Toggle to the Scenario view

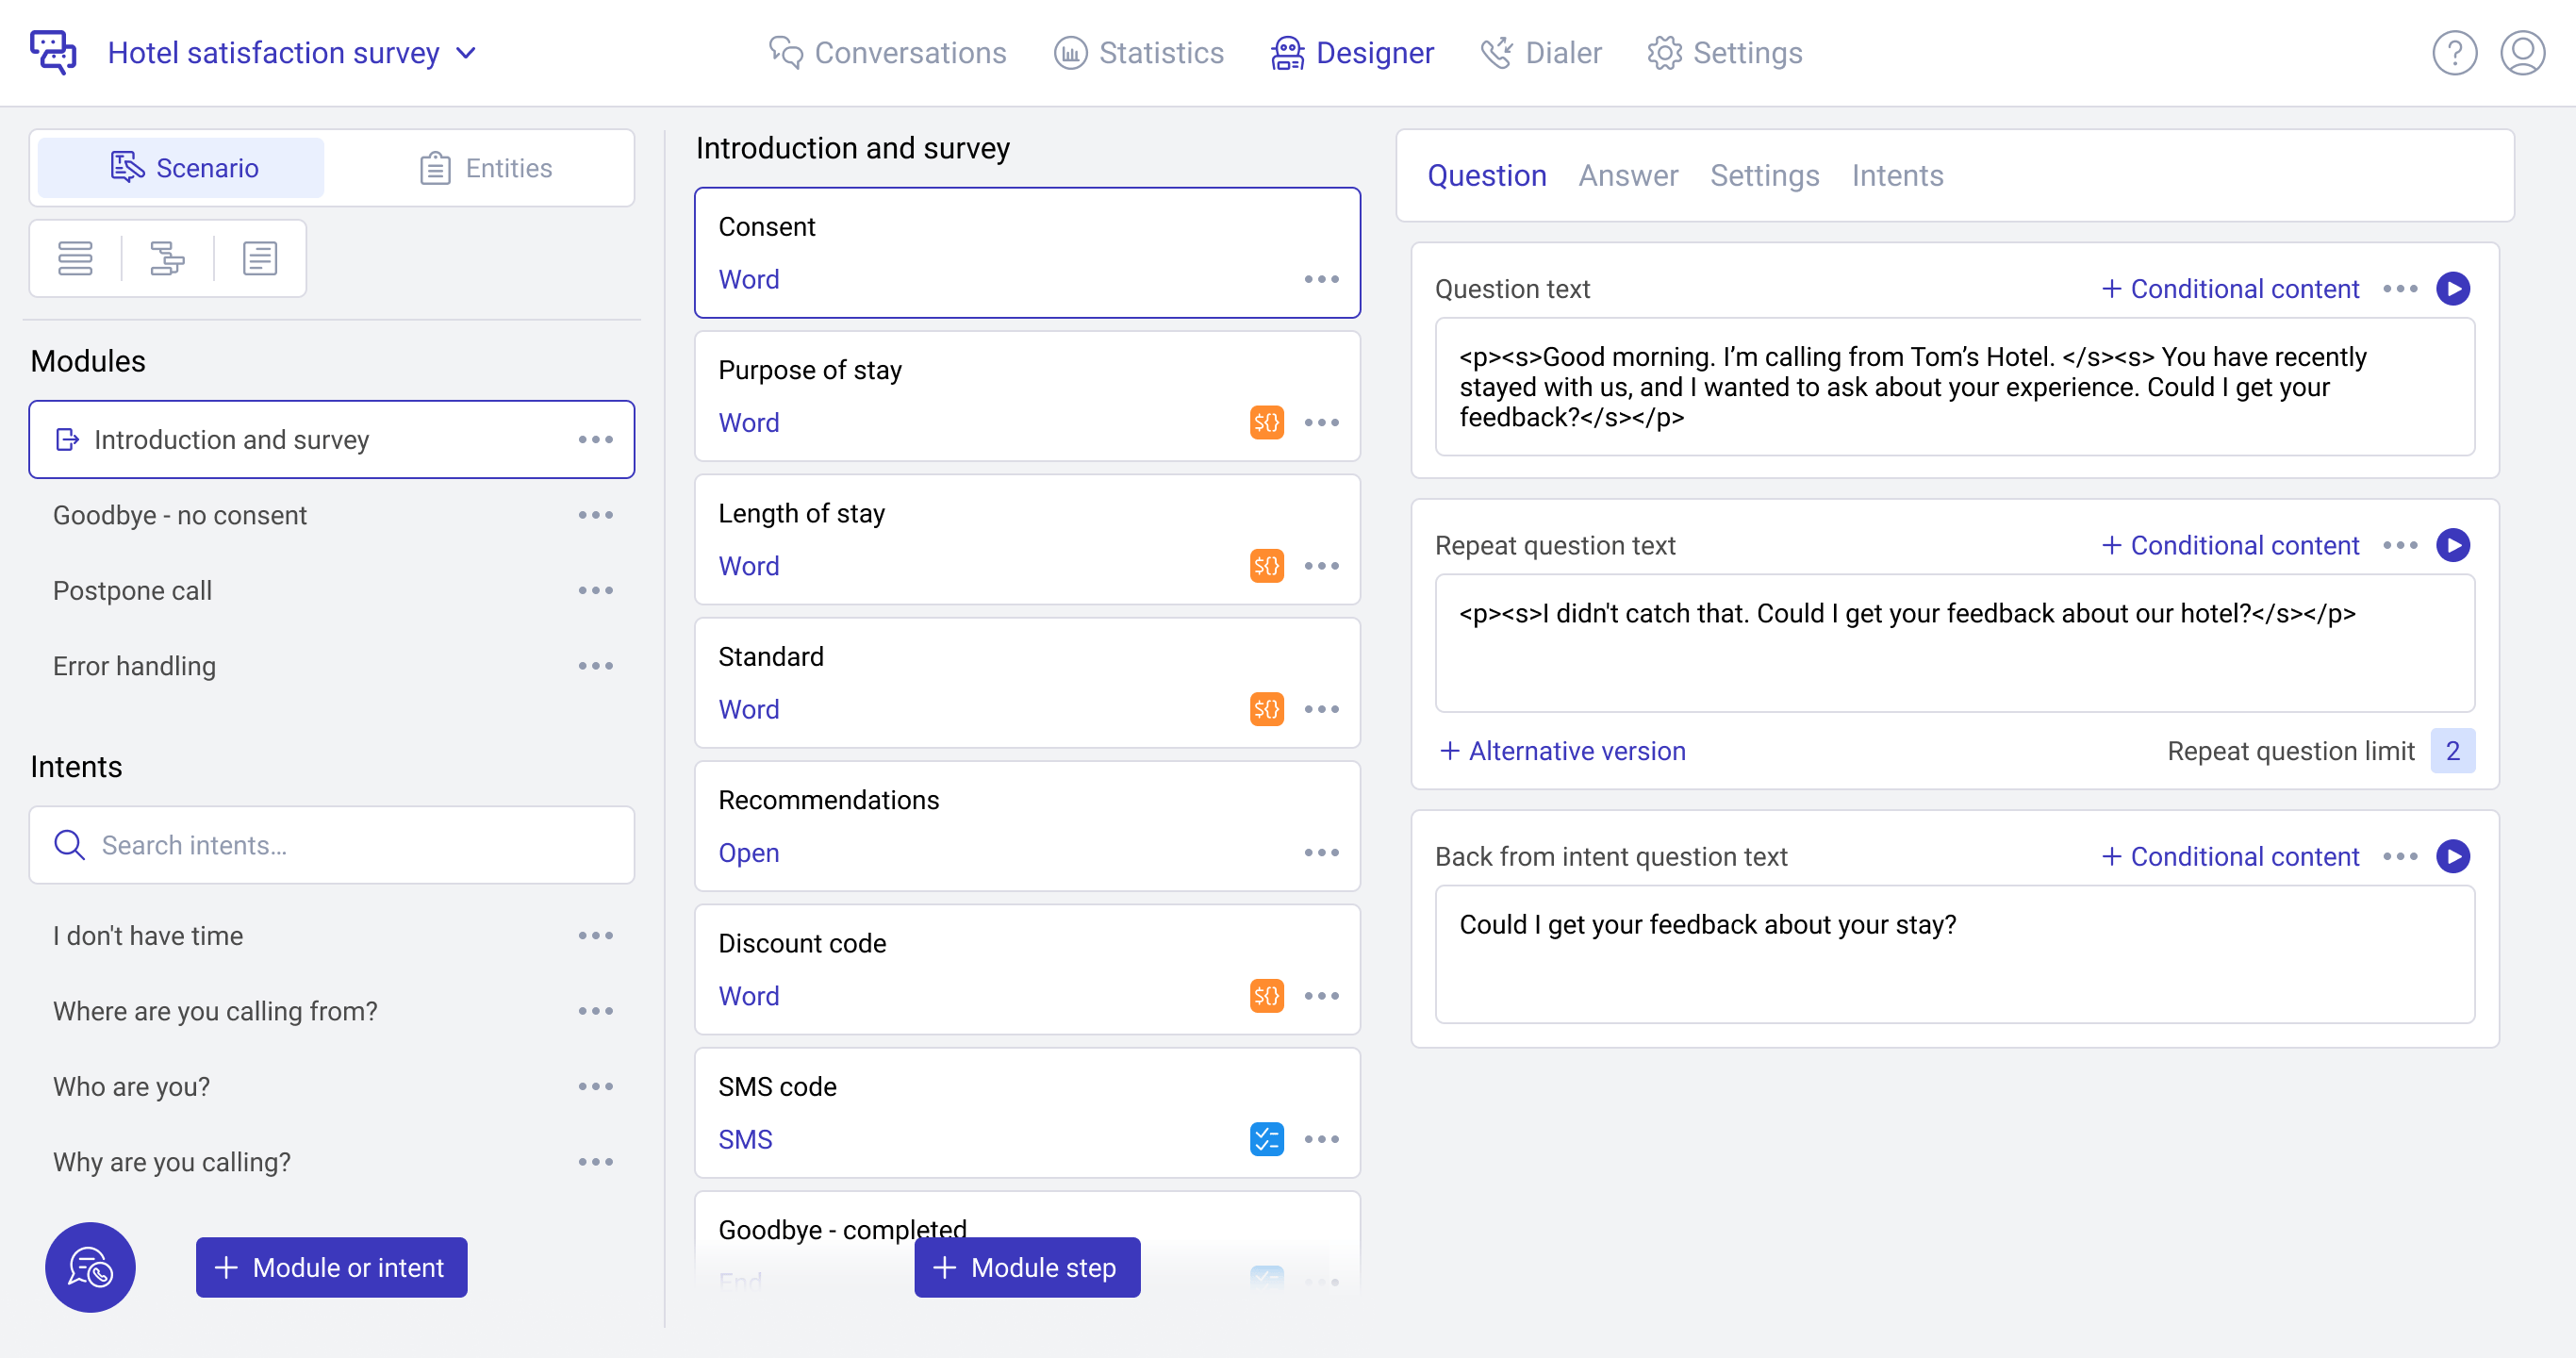(x=181, y=167)
